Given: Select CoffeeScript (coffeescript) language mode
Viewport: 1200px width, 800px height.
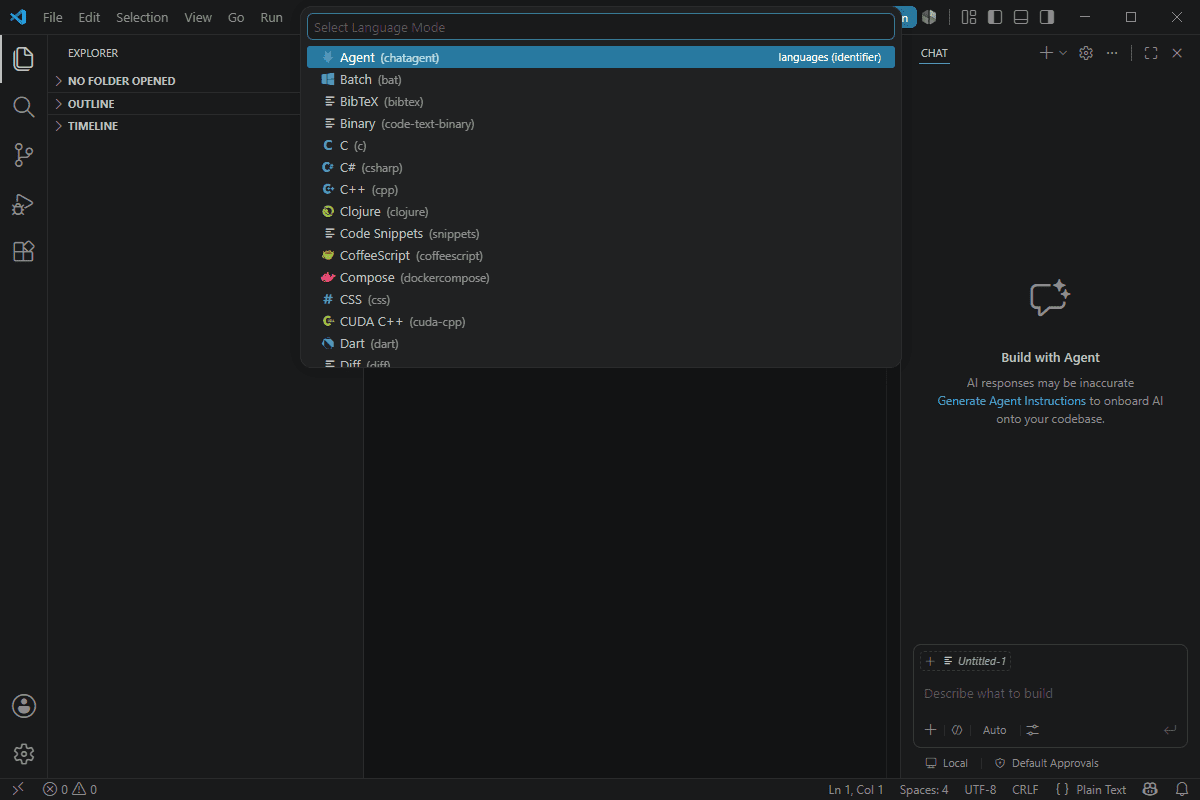Looking at the screenshot, I should (x=601, y=255).
